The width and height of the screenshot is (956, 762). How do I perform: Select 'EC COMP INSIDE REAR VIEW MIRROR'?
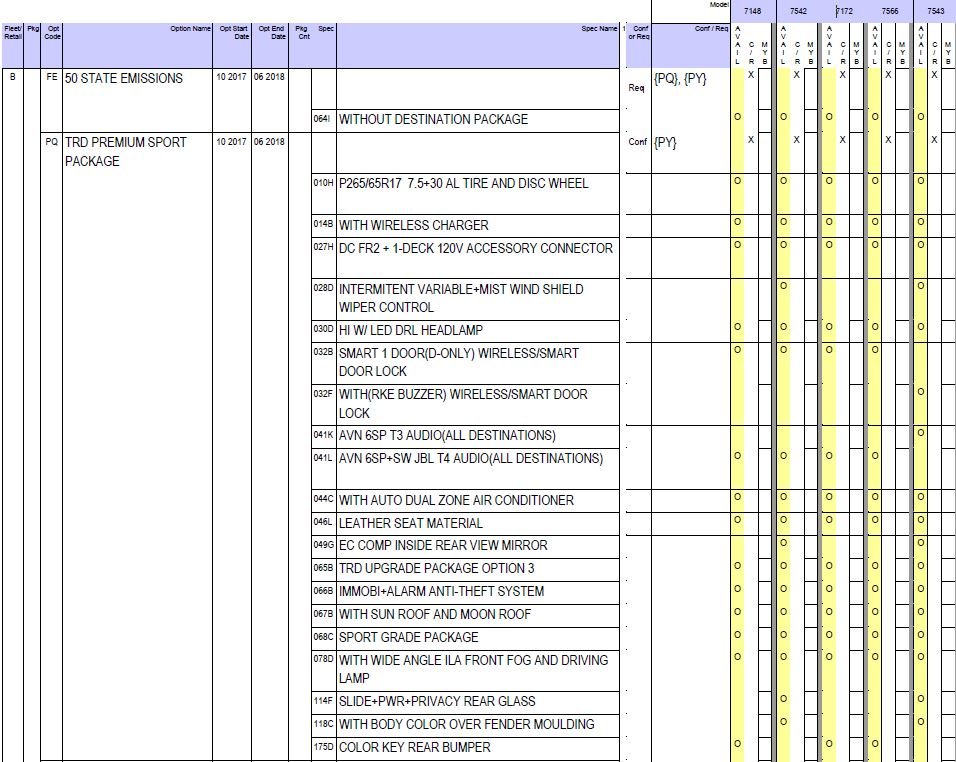pos(443,545)
